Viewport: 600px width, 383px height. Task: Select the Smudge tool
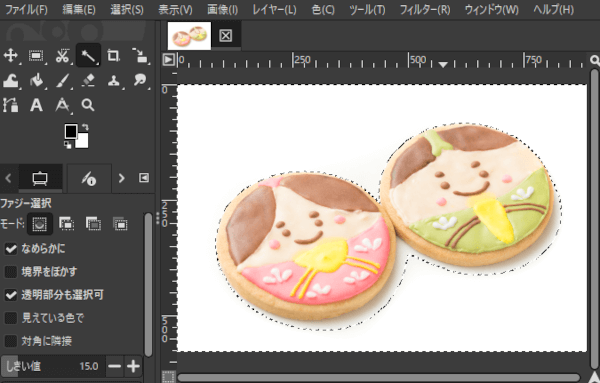click(140, 81)
